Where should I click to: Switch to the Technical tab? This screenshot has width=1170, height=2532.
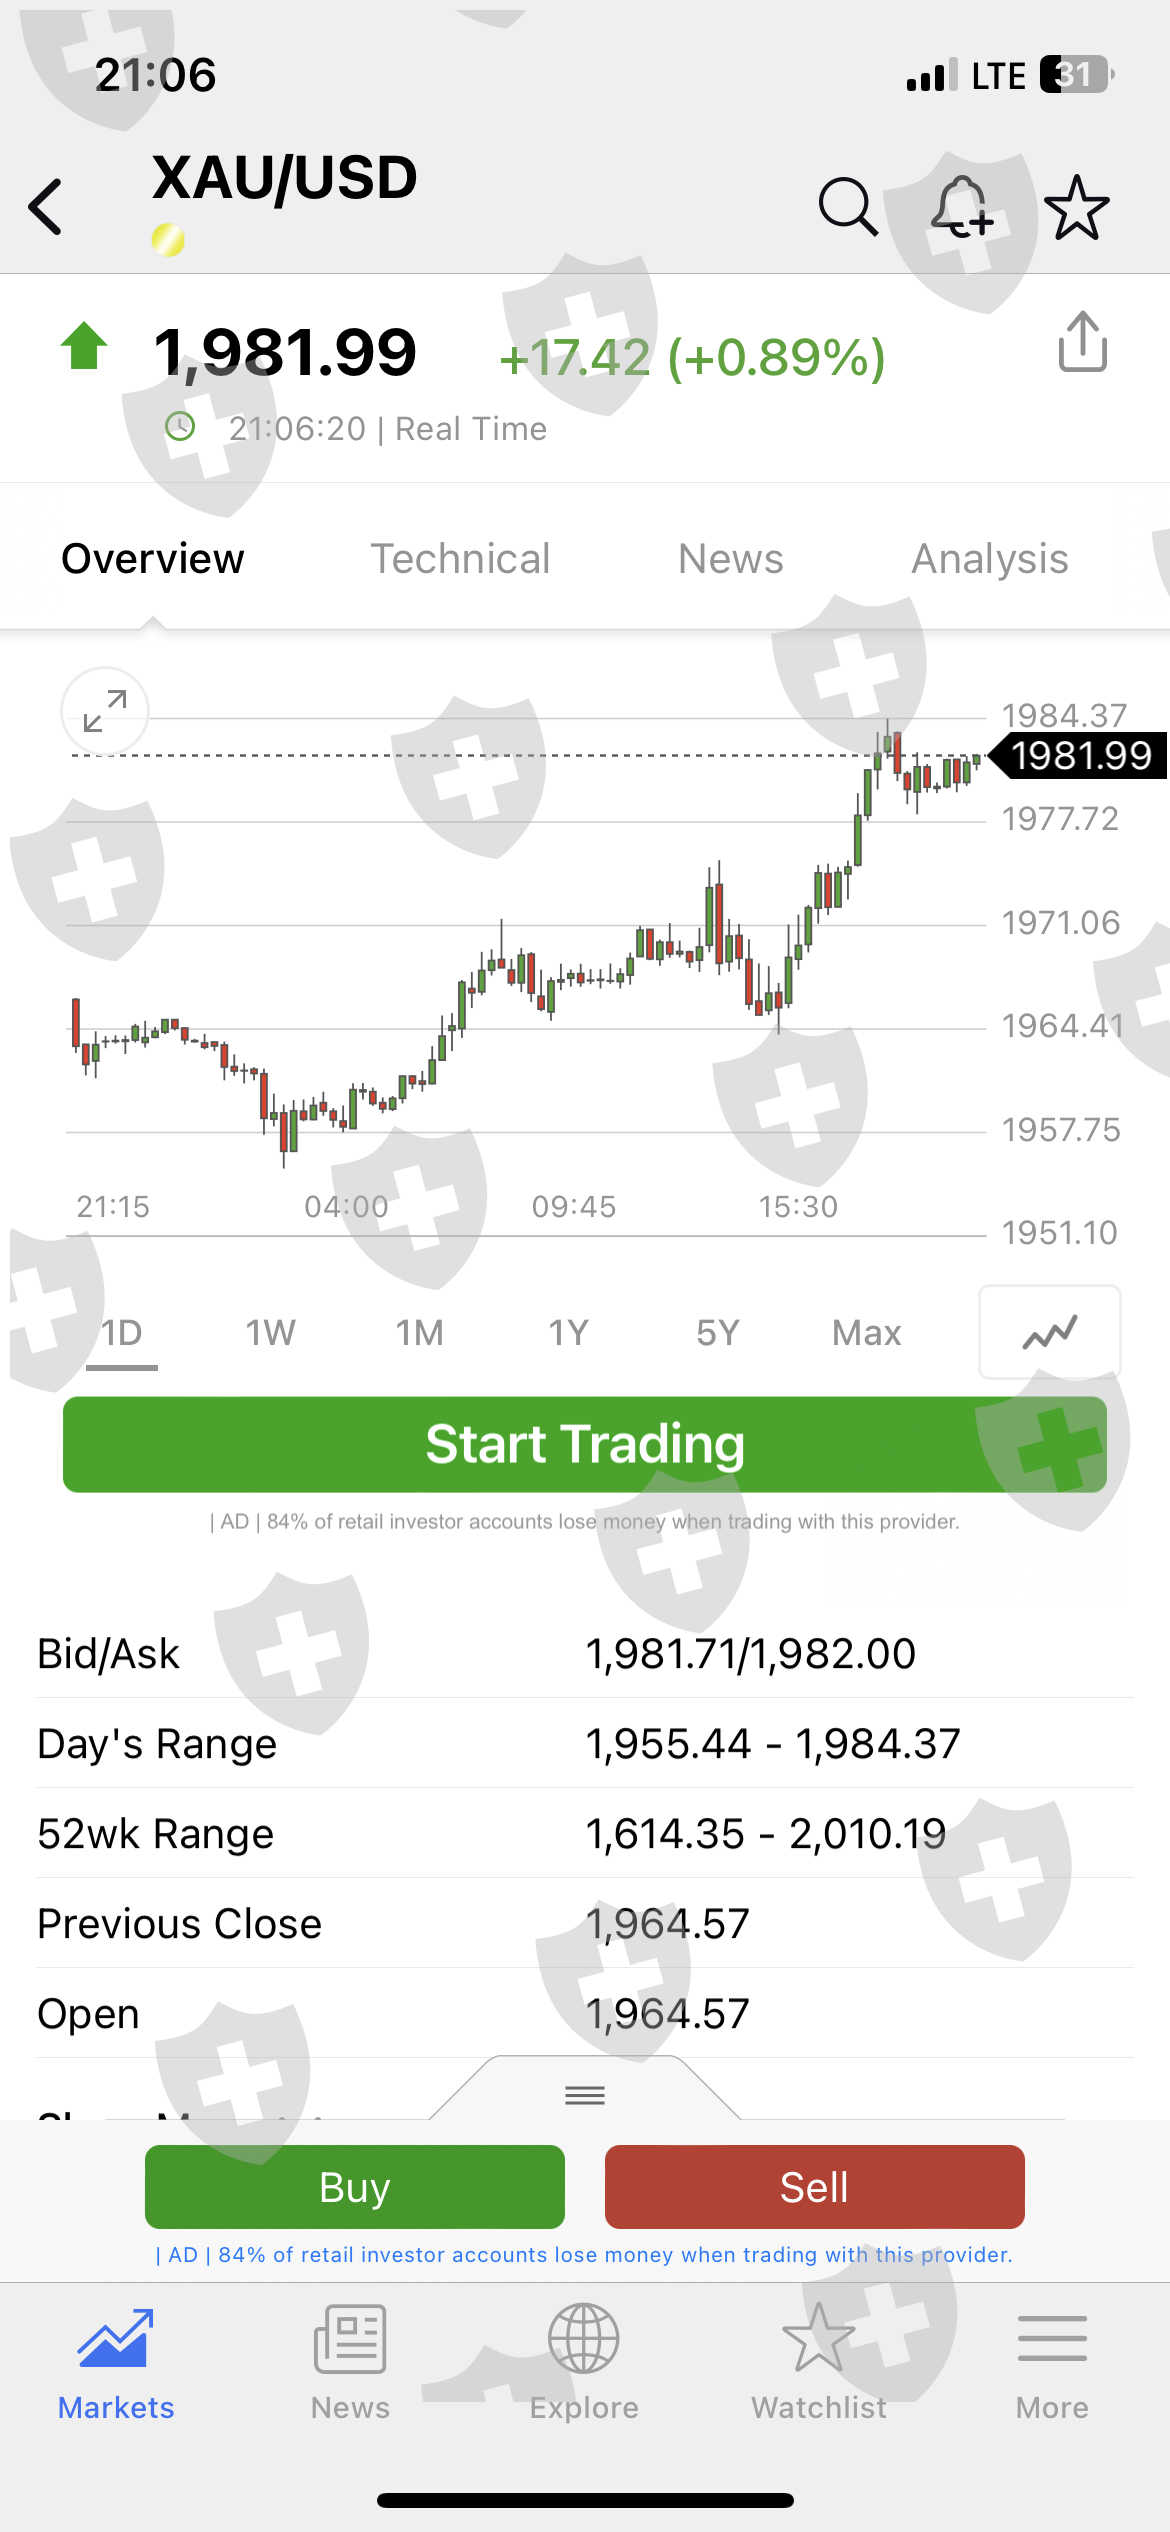460,559
